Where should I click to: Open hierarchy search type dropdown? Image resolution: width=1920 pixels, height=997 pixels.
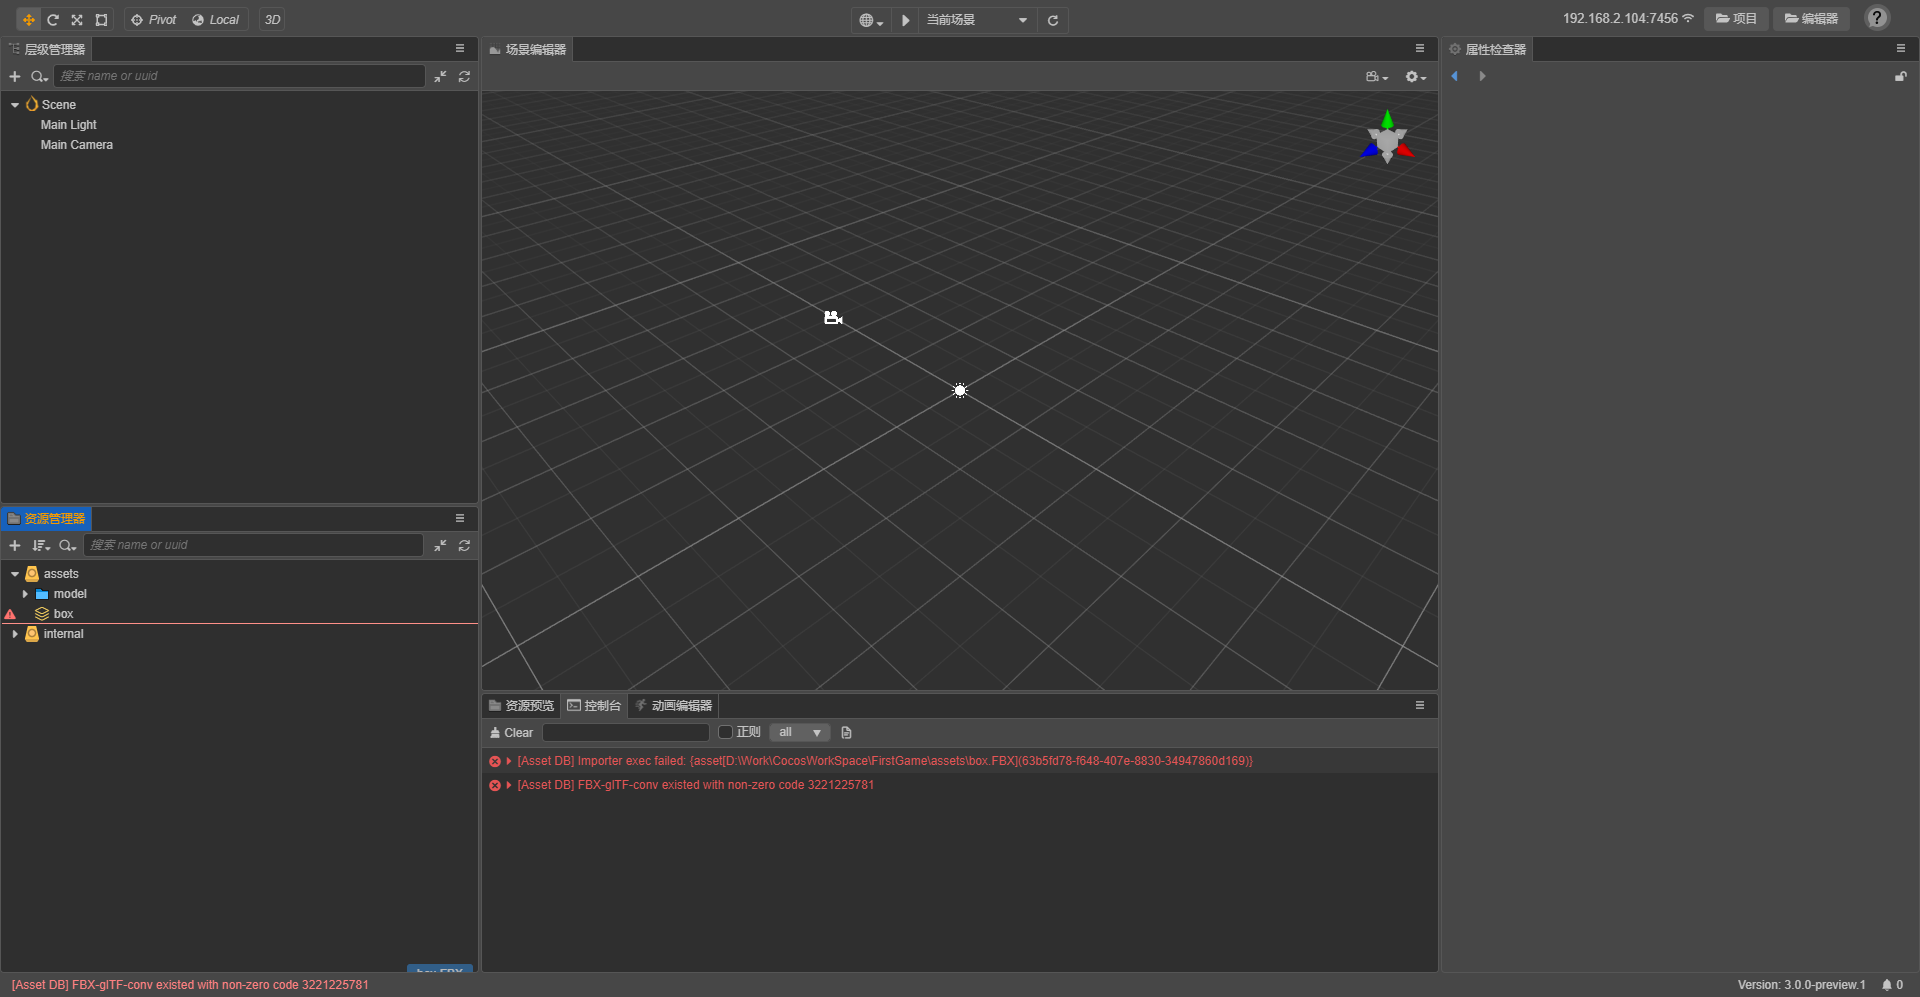point(39,76)
